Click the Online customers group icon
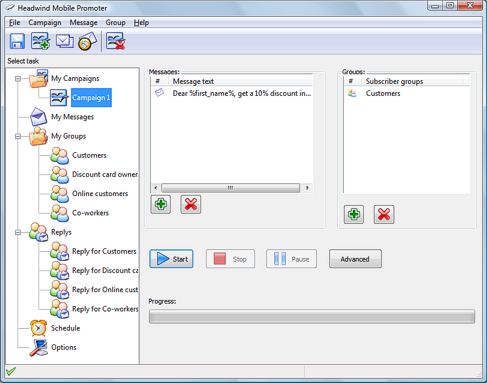This screenshot has height=383, width=487. [60, 194]
